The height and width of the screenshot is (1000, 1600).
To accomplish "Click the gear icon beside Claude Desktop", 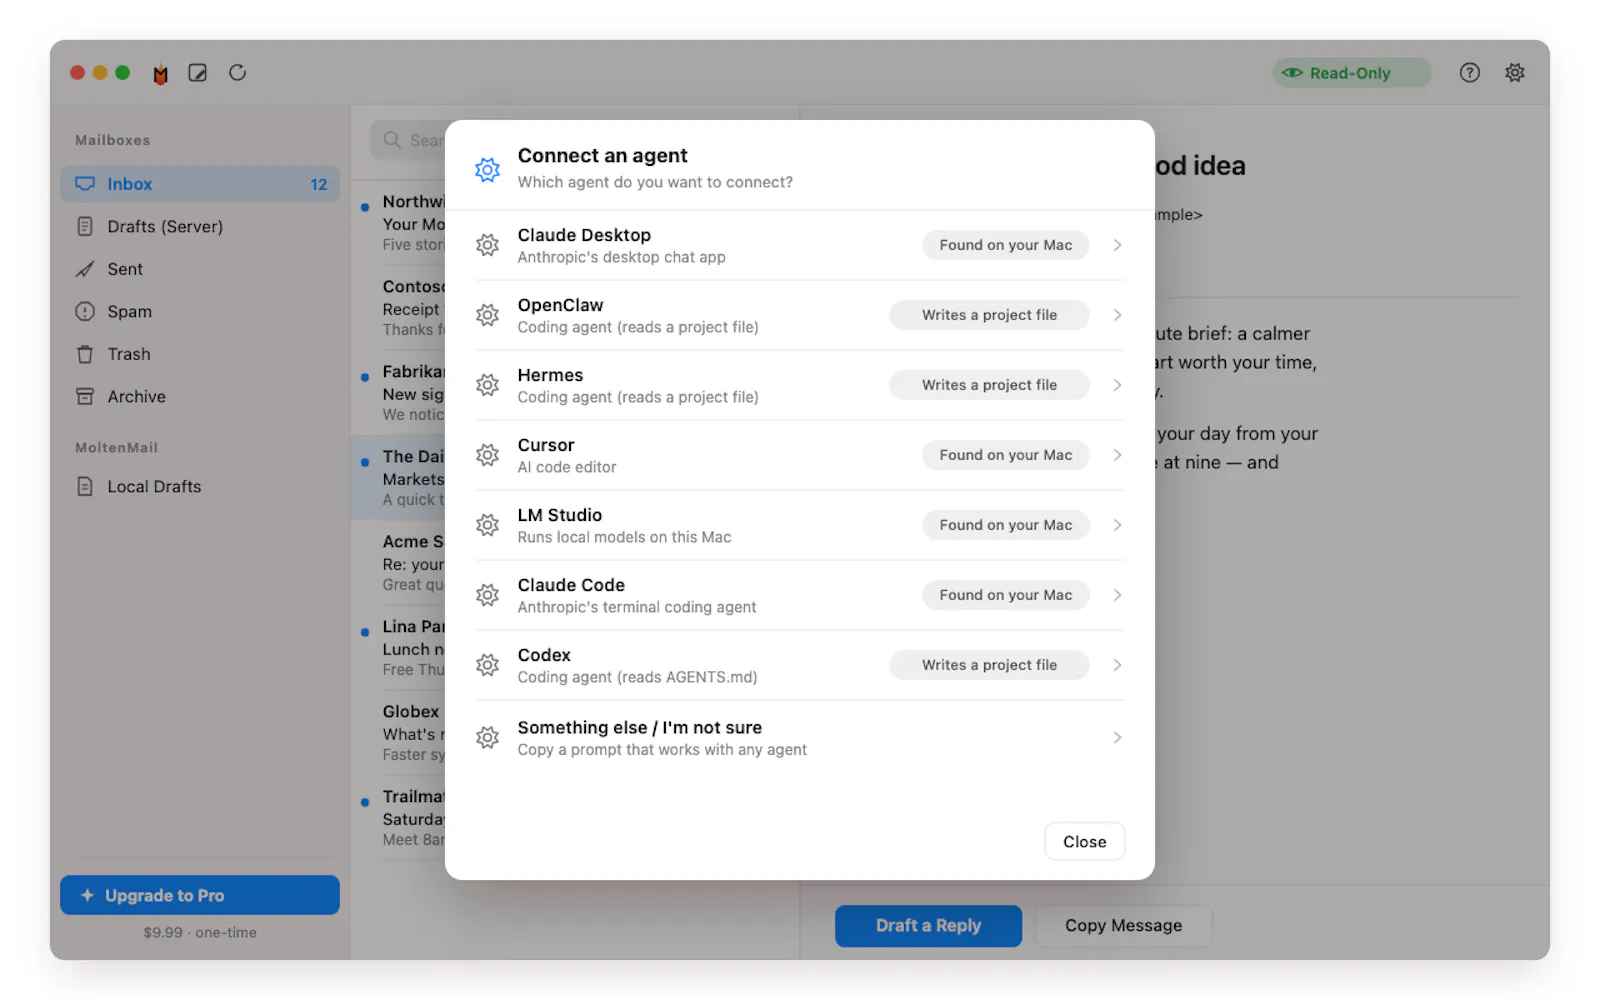I will pos(487,245).
